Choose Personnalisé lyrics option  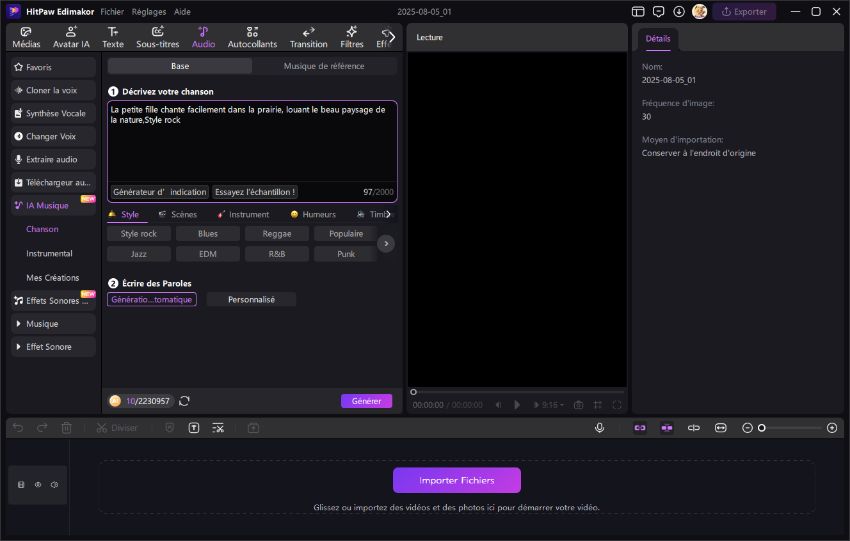[252, 300]
